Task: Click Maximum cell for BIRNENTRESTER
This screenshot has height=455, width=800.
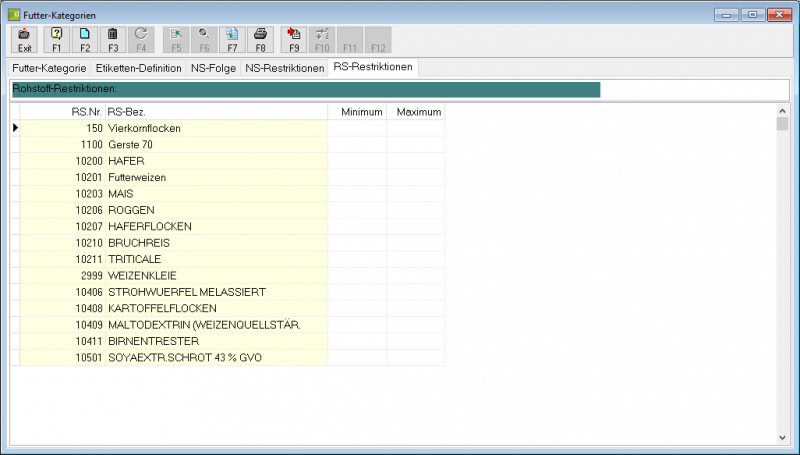Action: pos(416,341)
